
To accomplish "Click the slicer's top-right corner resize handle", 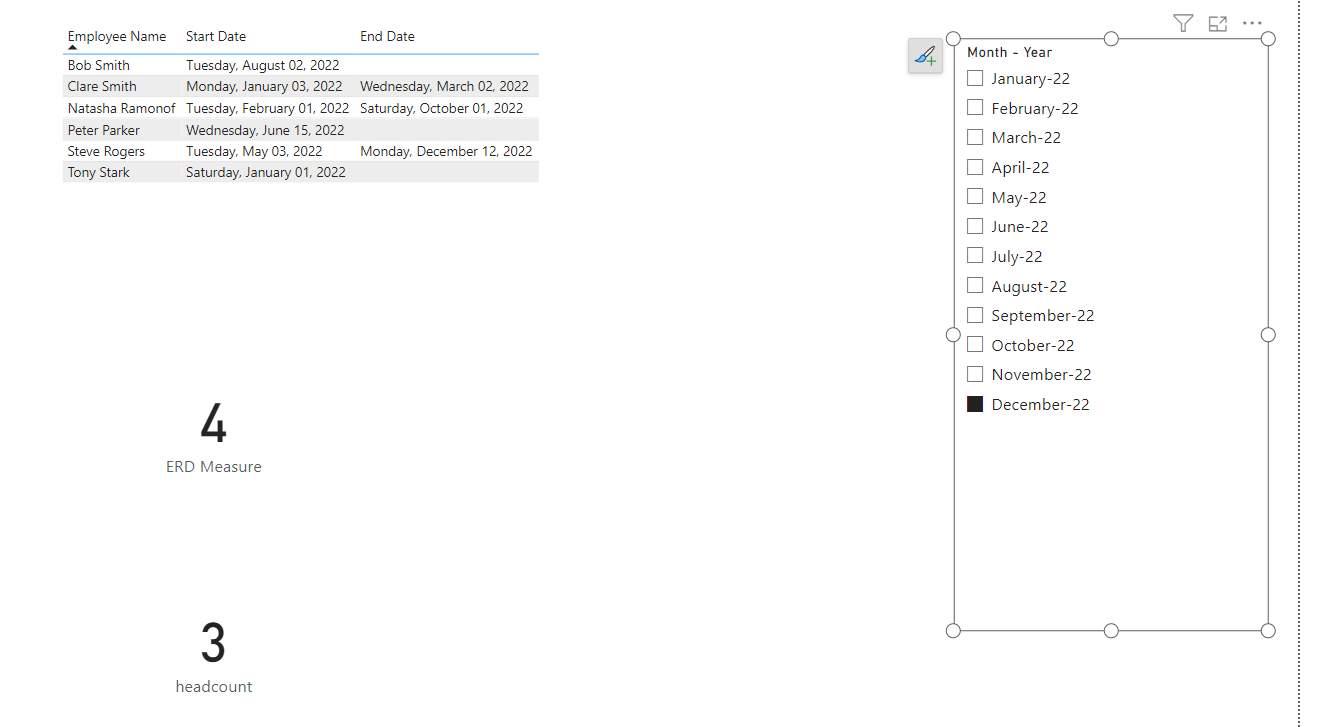I will point(1268,38).
